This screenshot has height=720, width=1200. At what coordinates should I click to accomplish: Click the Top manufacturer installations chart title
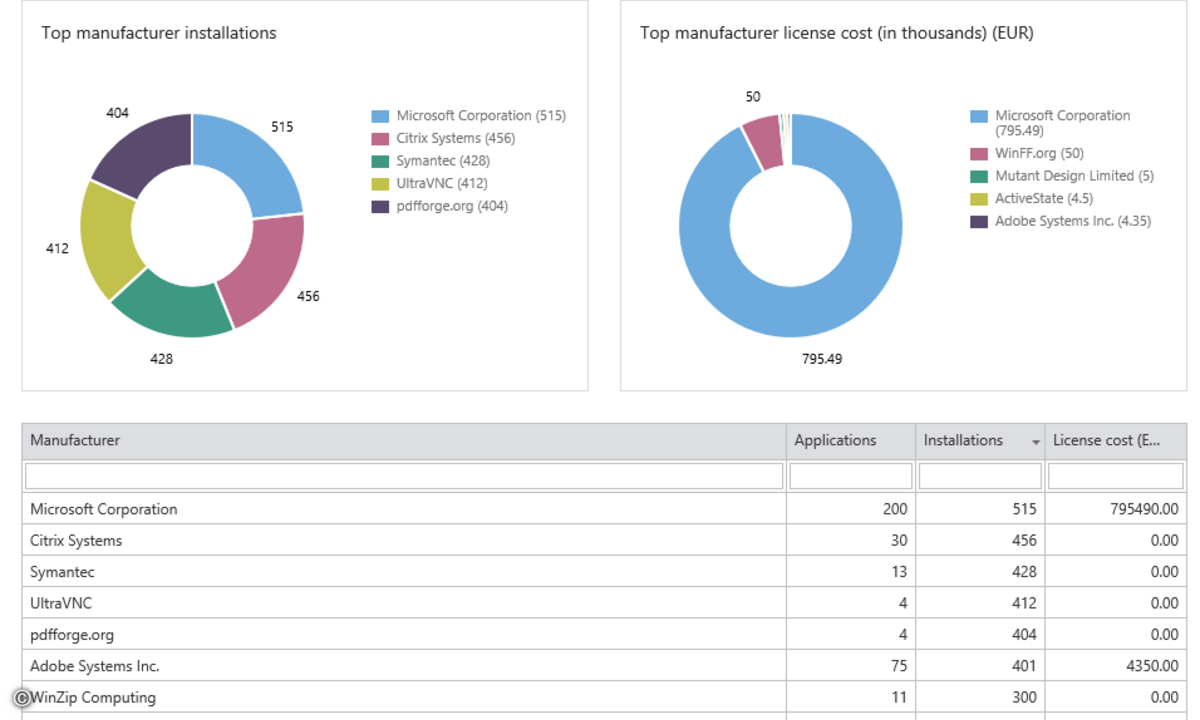159,33
